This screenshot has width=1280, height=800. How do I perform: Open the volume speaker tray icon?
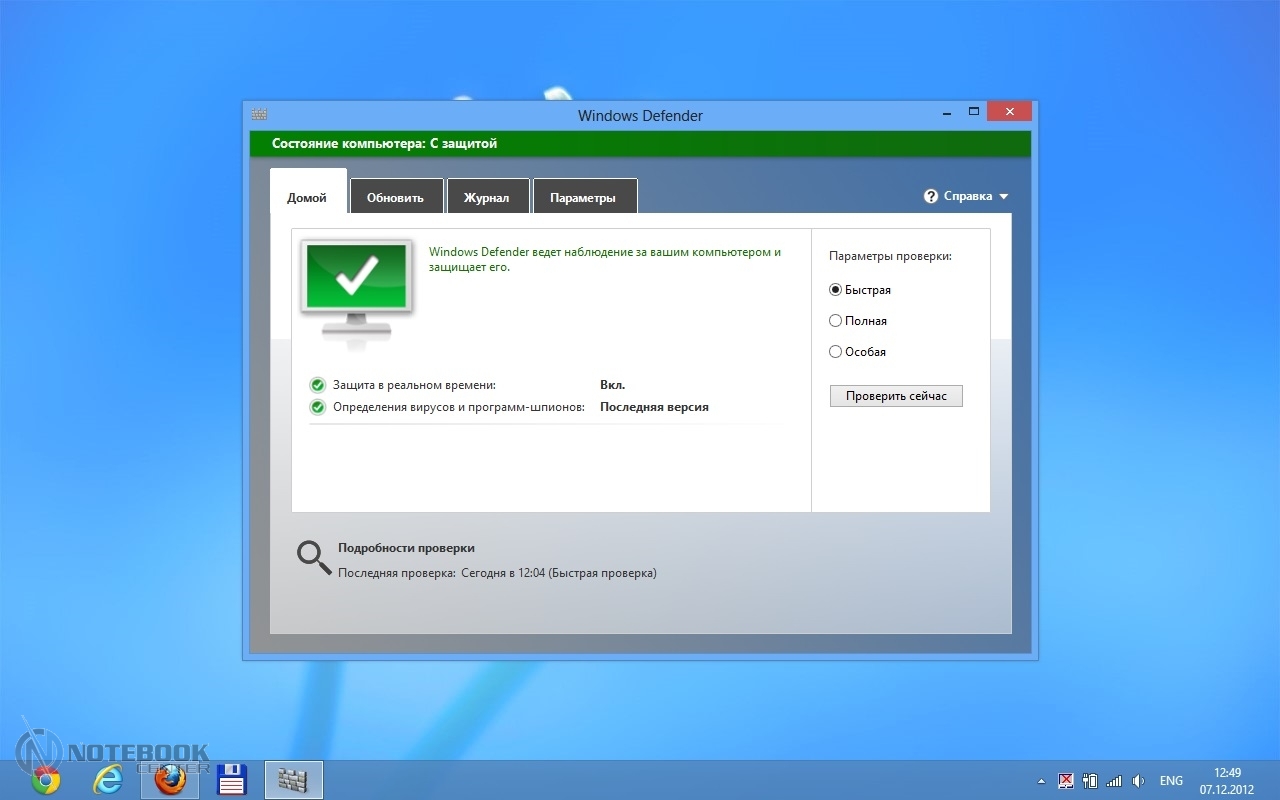coord(1138,781)
